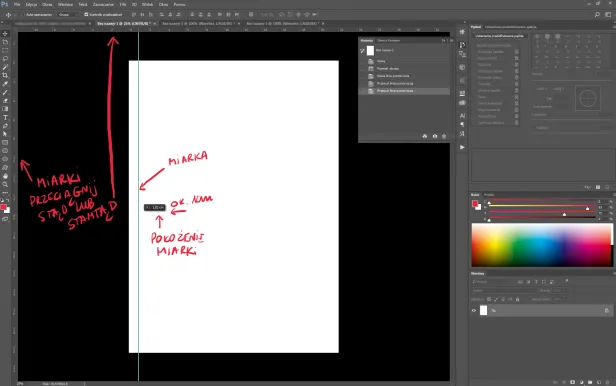616x386 pixels.
Task: Click the lock icon on Tło layer
Action: coord(607,311)
